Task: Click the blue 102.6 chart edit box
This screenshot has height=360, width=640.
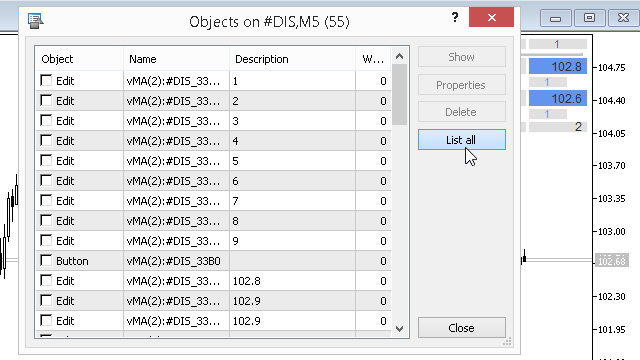Action: 558,98
